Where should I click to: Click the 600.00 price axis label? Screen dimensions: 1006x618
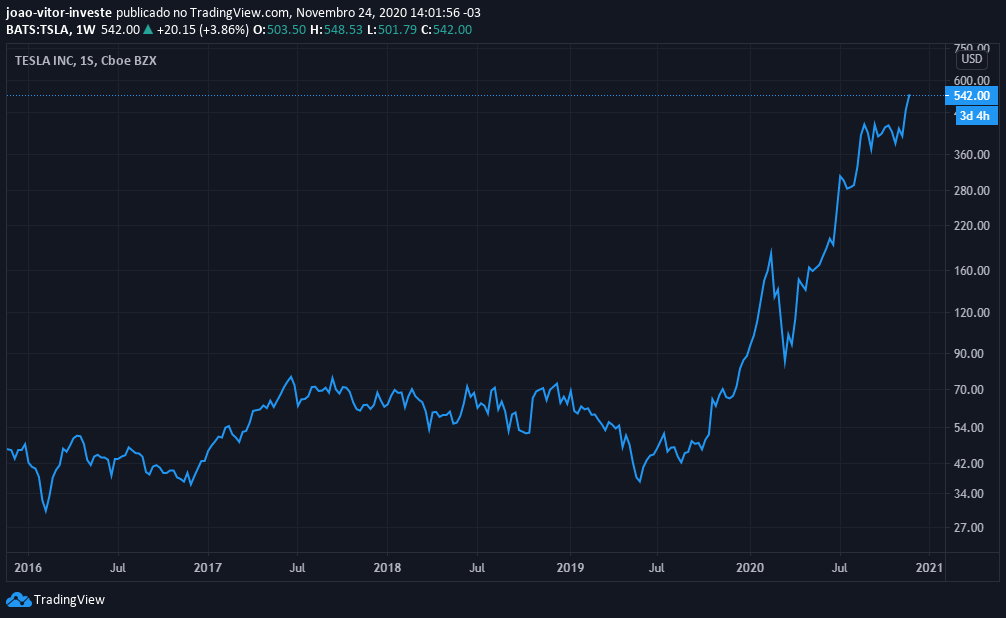971,81
